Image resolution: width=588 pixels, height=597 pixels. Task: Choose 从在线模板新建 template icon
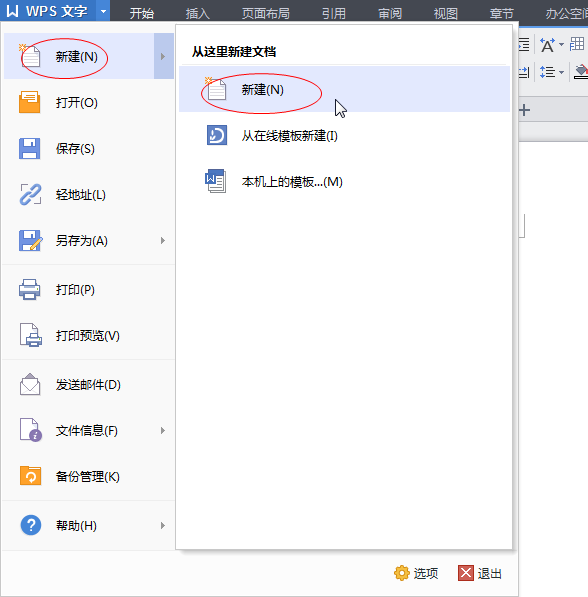click(217, 136)
